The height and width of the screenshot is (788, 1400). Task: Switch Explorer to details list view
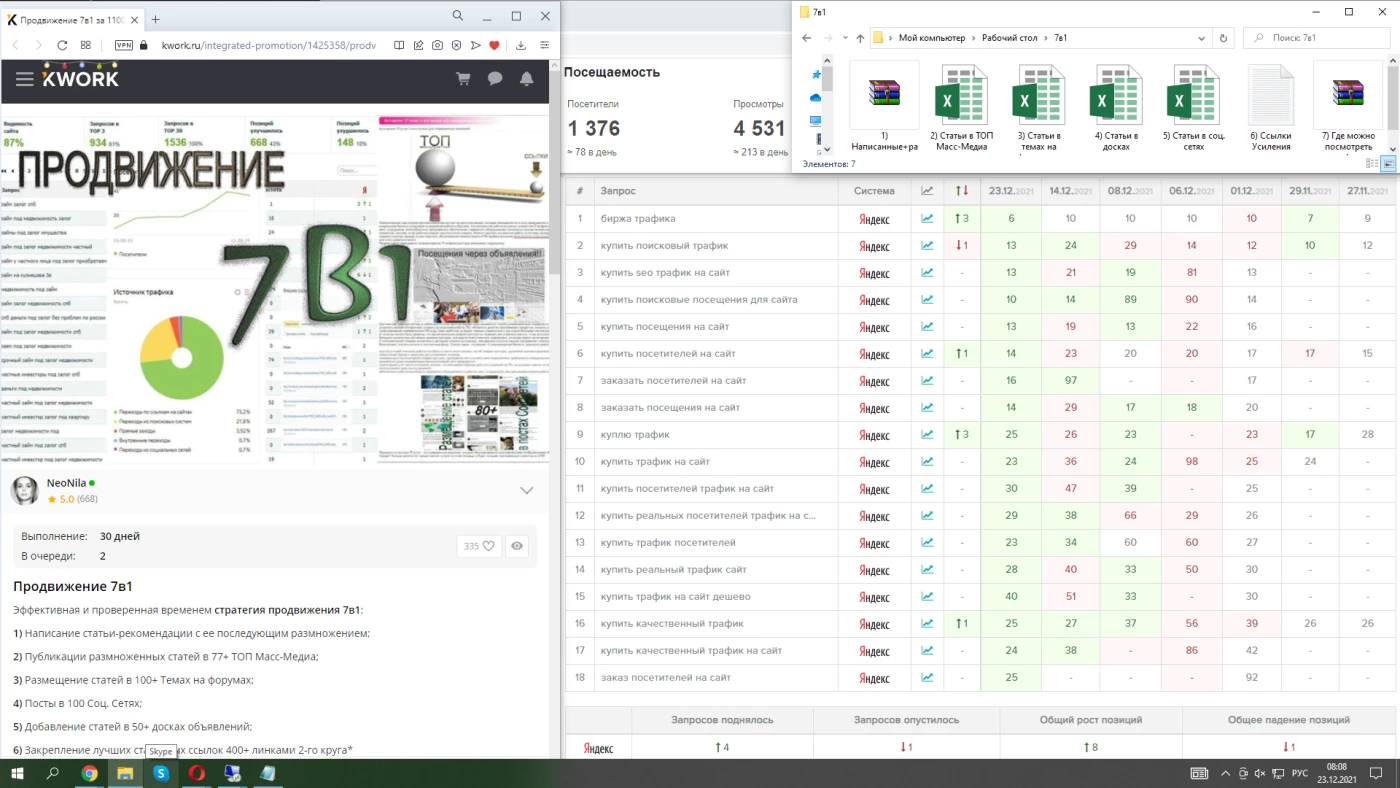point(1373,163)
